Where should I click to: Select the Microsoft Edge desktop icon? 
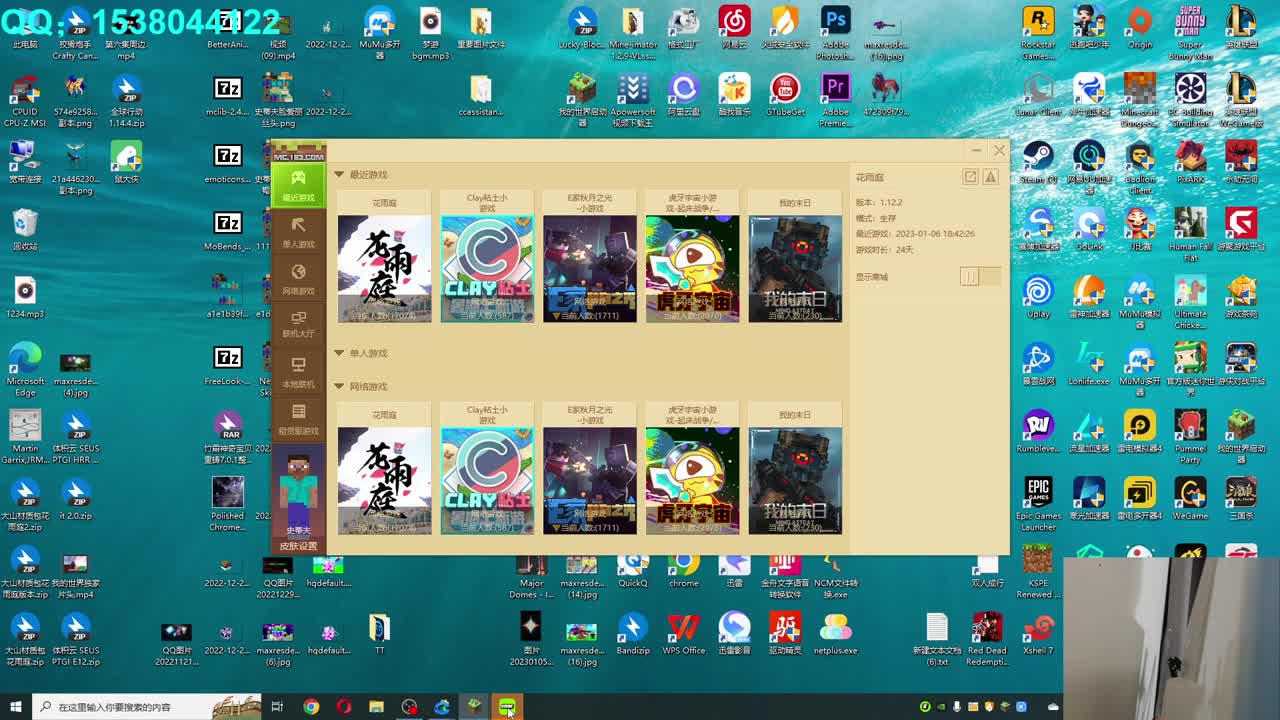(25, 370)
